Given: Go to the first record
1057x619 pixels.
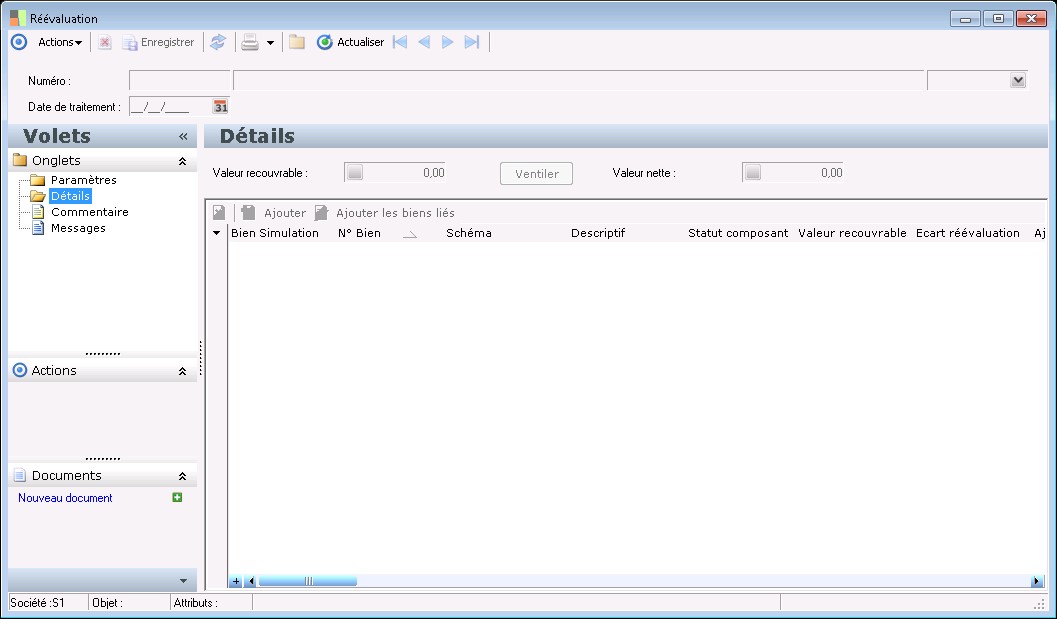Looking at the screenshot, I should tap(400, 42).
